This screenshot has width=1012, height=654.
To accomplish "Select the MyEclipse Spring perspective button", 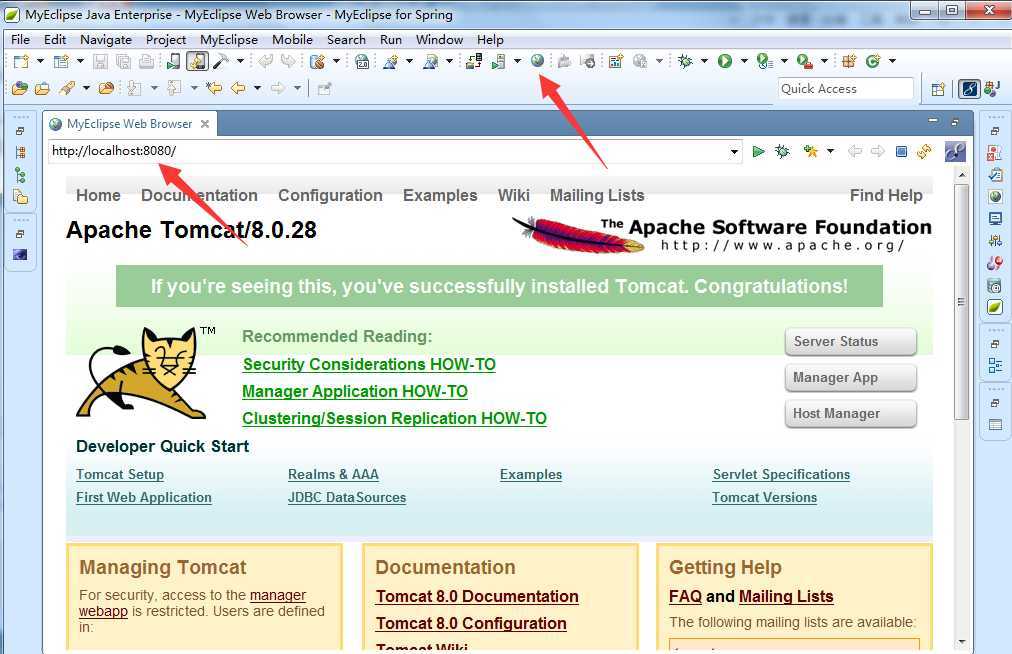I will click(969, 89).
